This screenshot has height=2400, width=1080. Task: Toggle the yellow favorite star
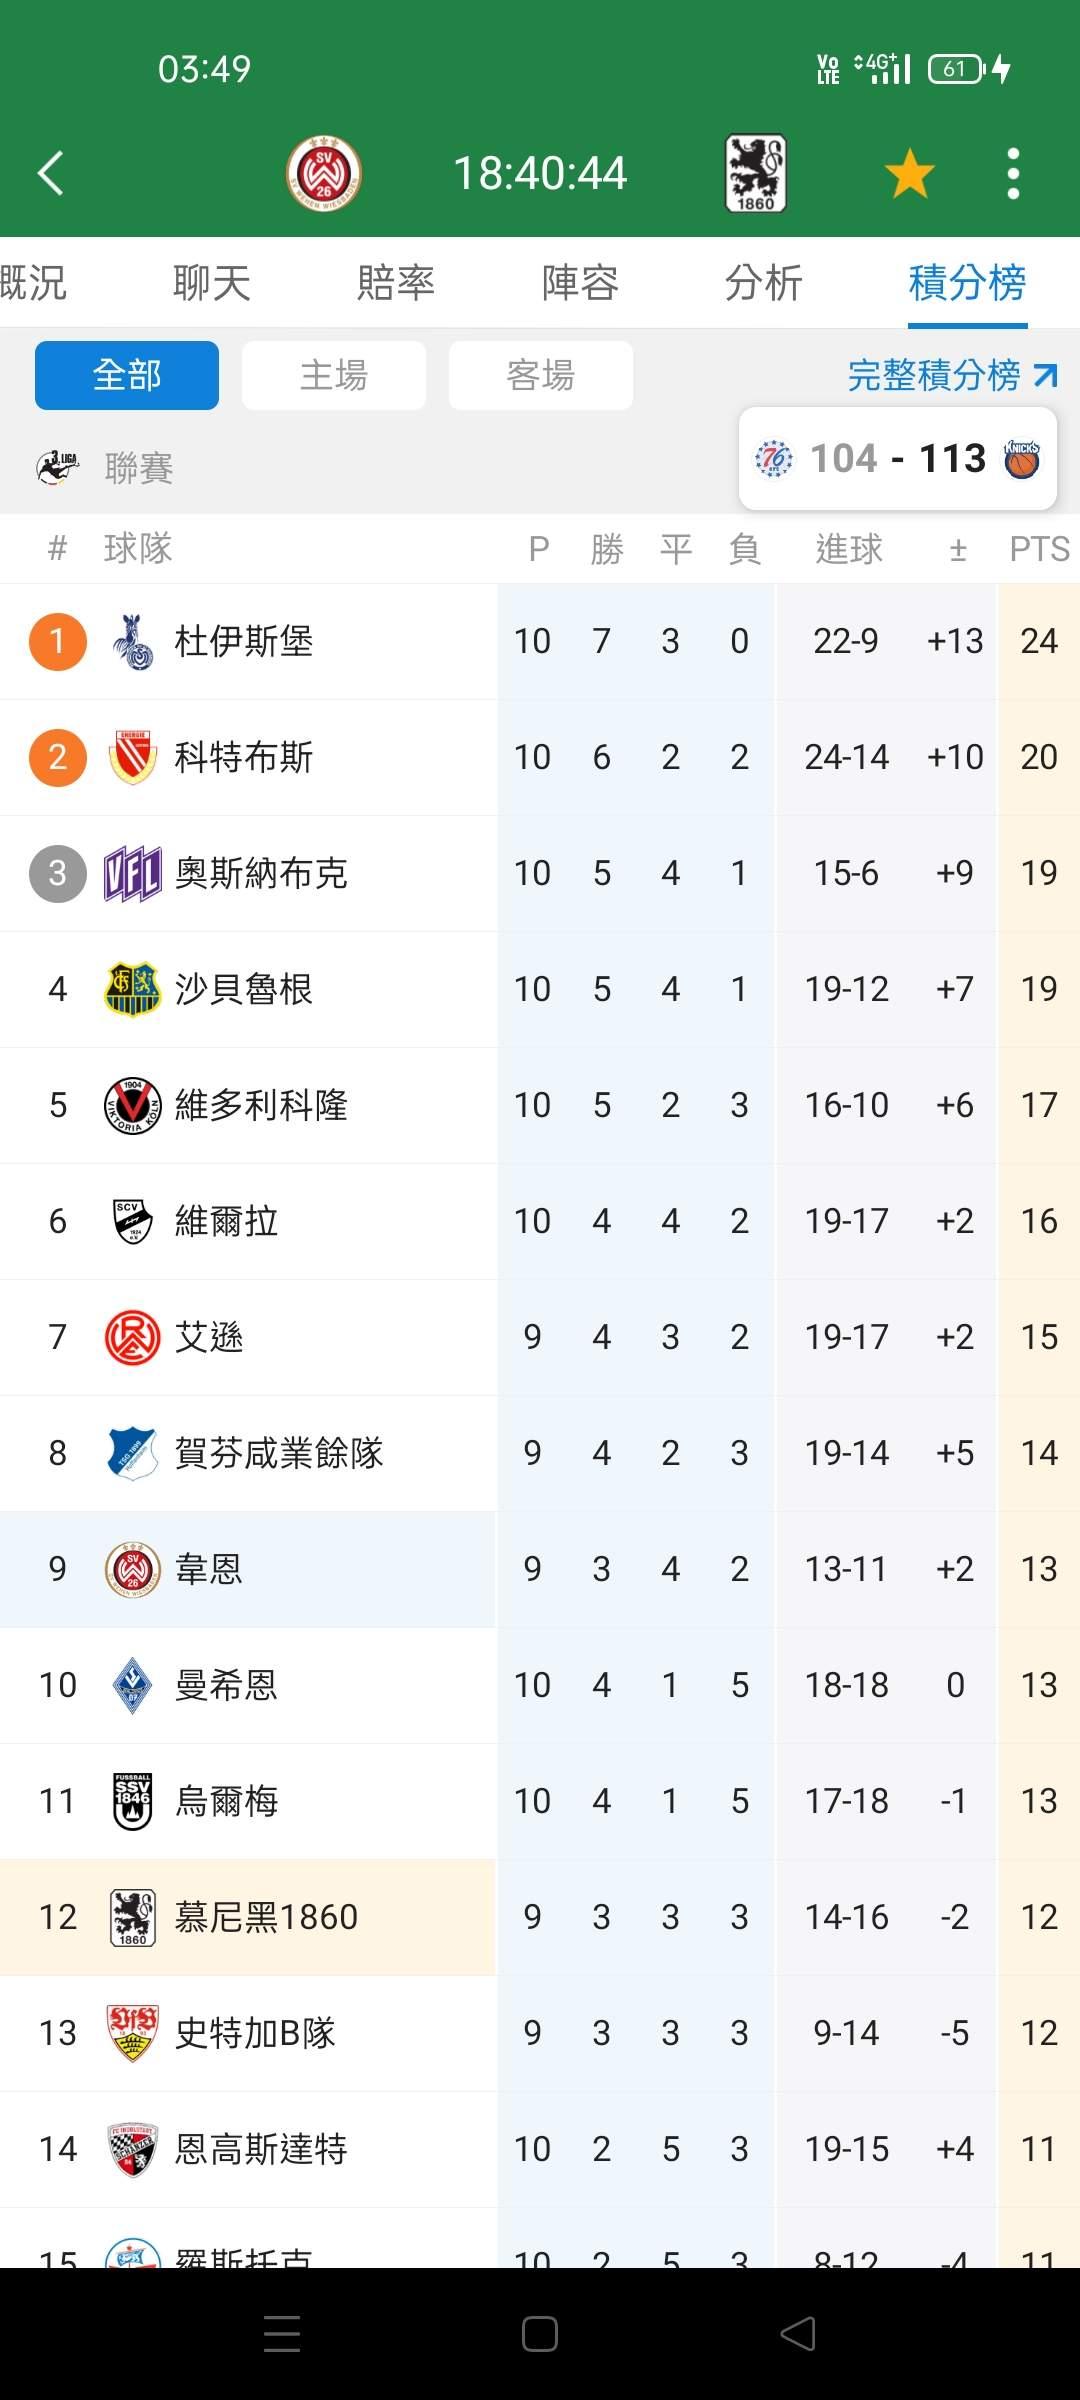coord(909,173)
